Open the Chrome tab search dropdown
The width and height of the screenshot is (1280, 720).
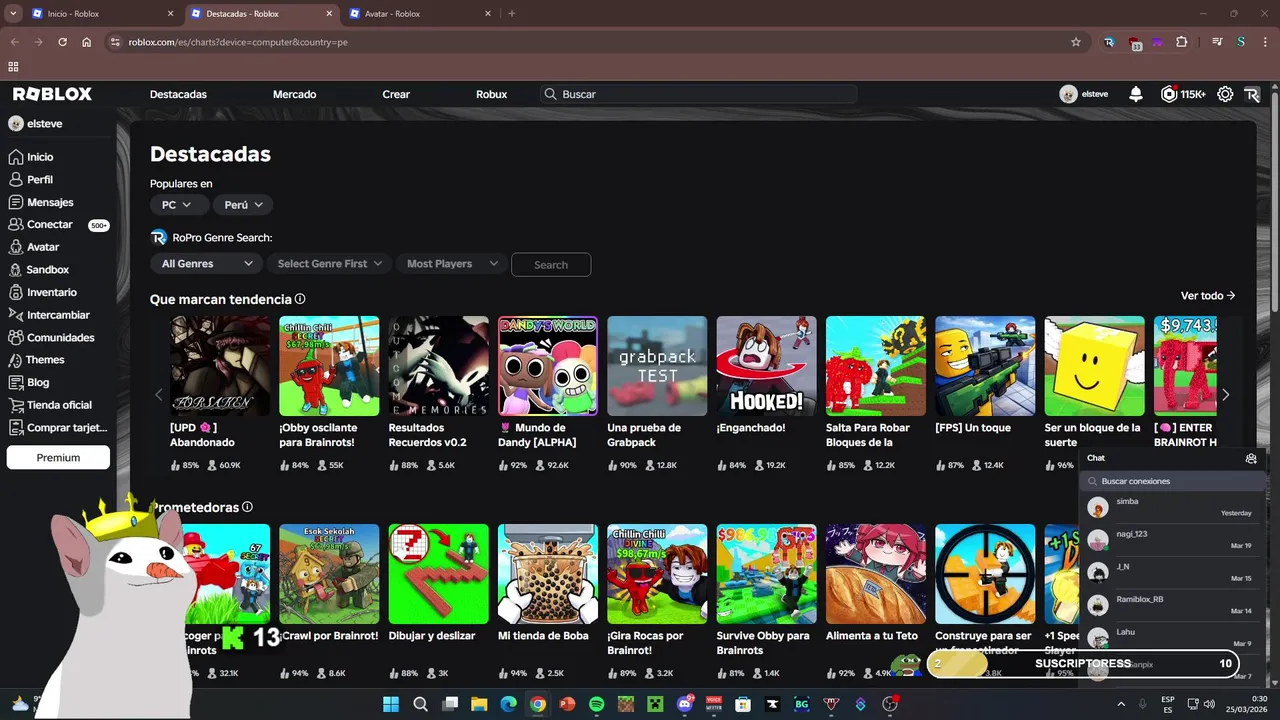click(13, 14)
